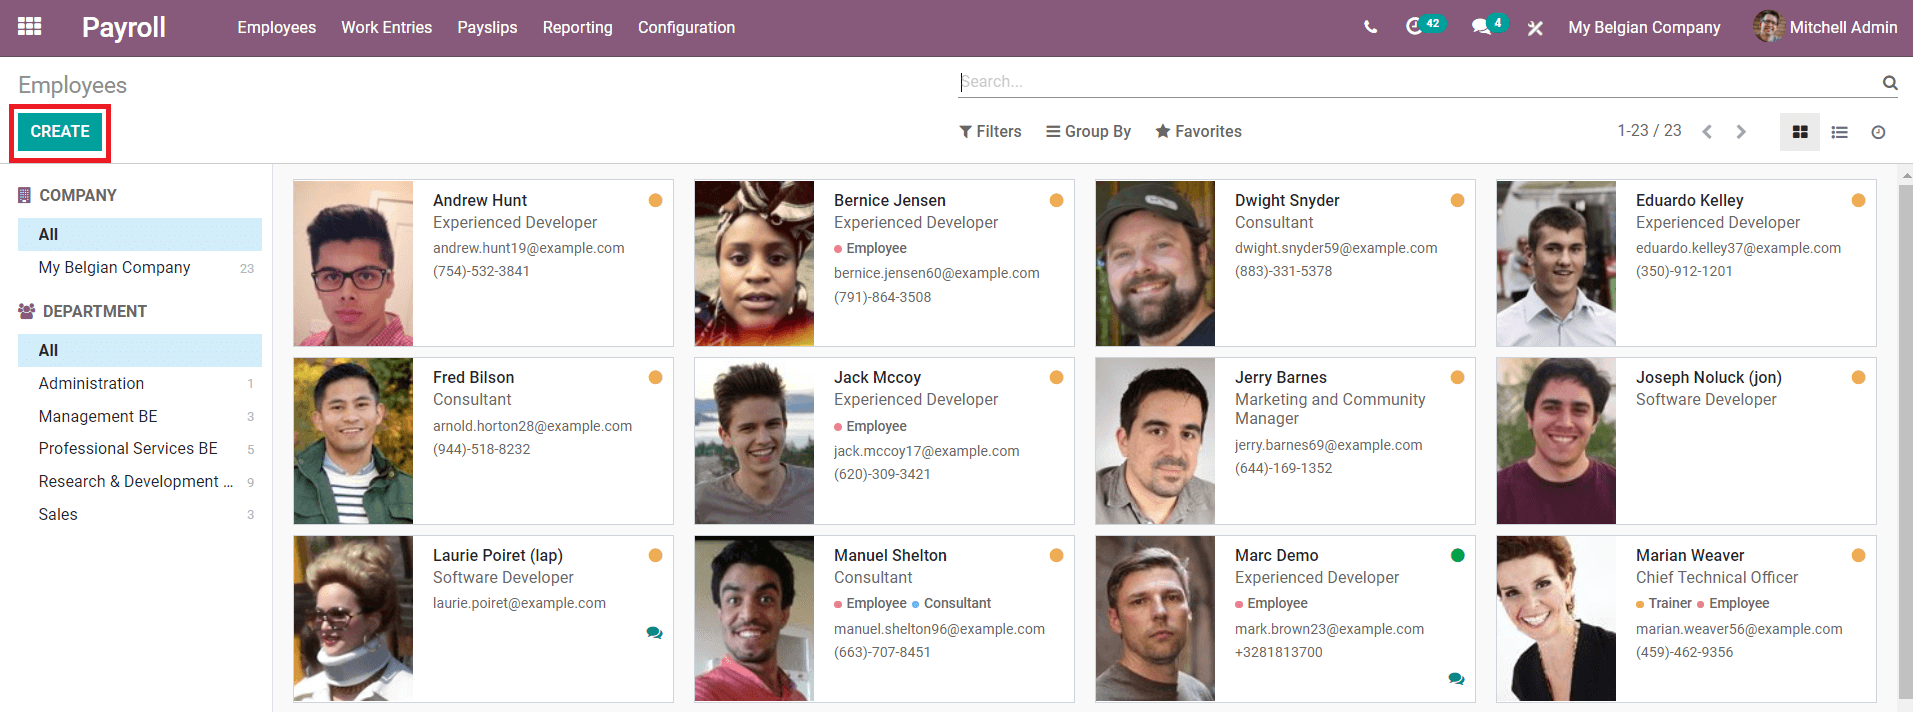Viewport: 1913px width, 712px height.
Task: Select the kanban view icon
Action: coord(1800,132)
